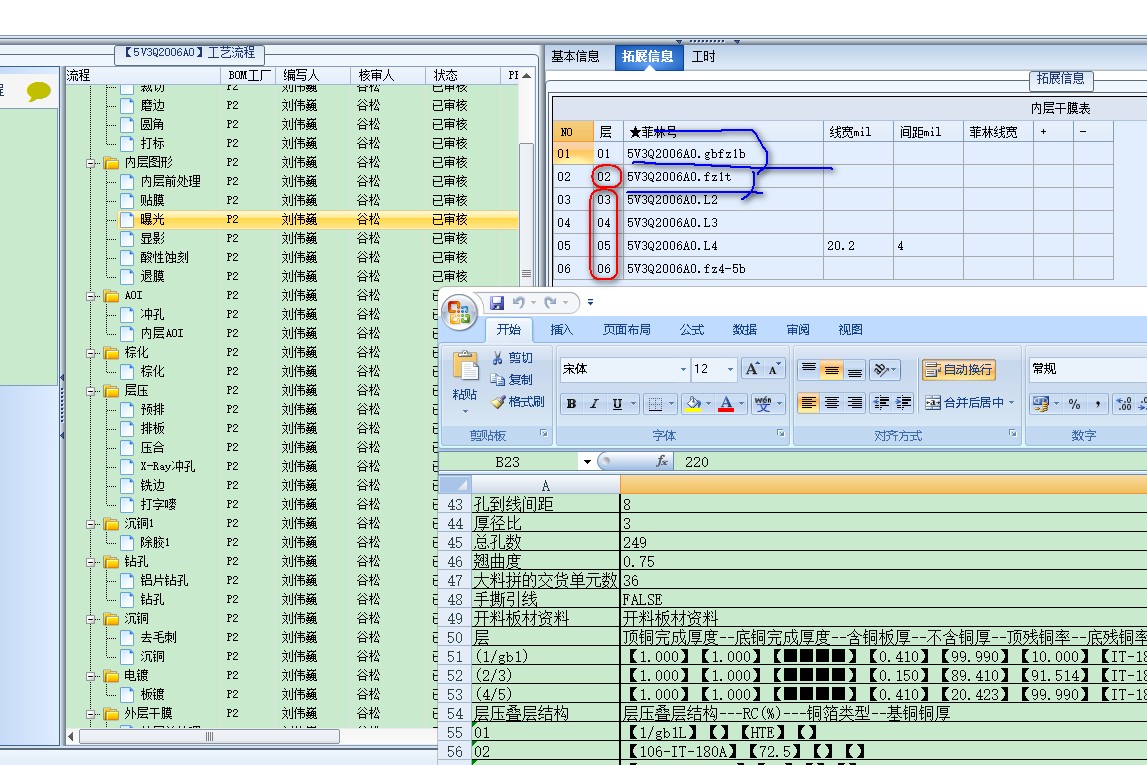Click the accounting number format icon
The height and width of the screenshot is (765, 1147).
(1039, 403)
